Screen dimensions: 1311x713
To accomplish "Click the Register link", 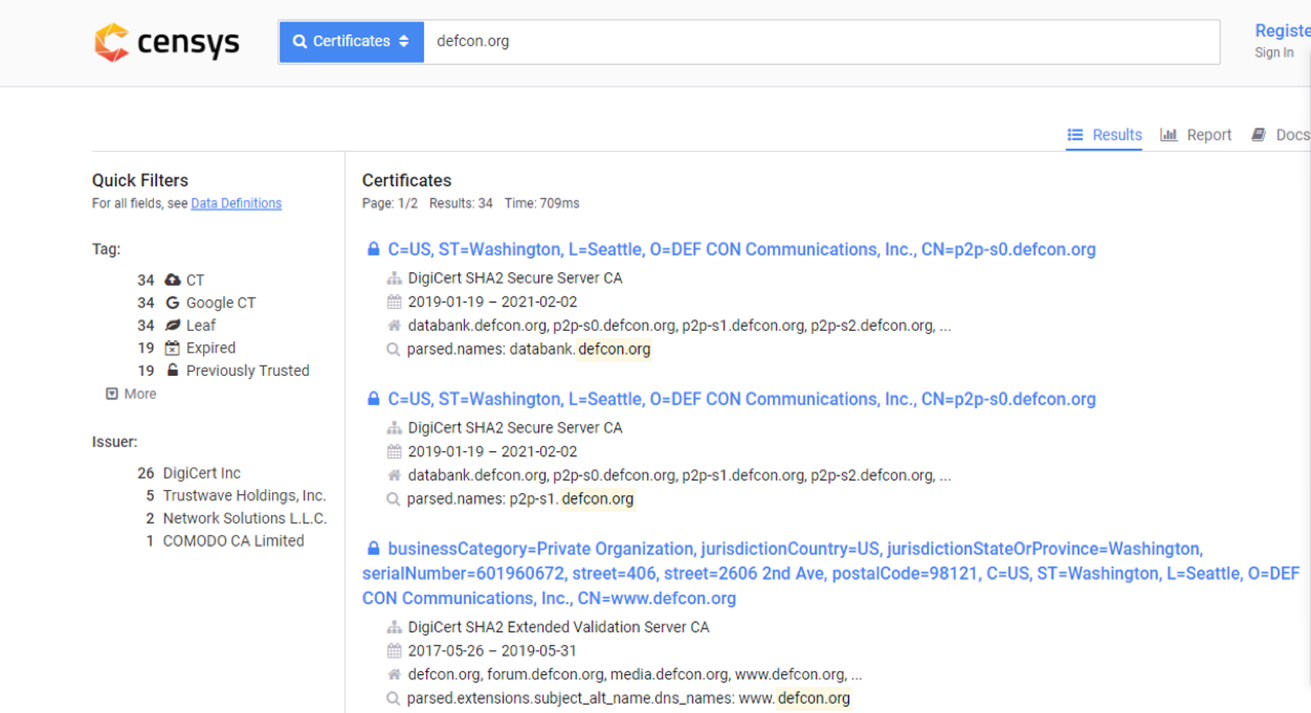I will coord(1281,31).
